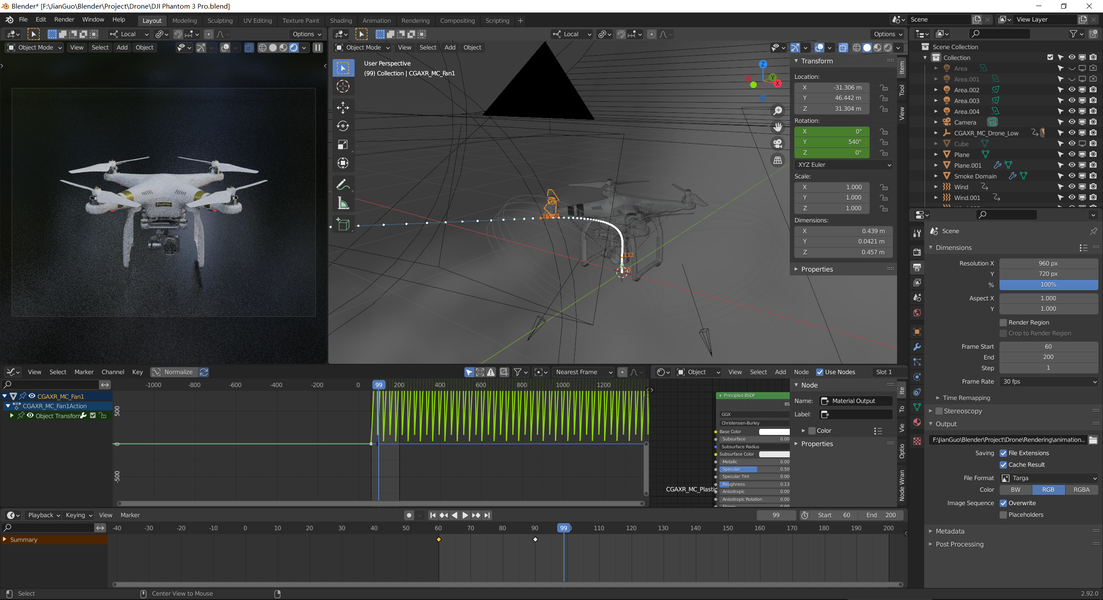Viewport: 1103px width, 600px height.
Task: Activate the Rotate tool
Action: tap(343, 126)
